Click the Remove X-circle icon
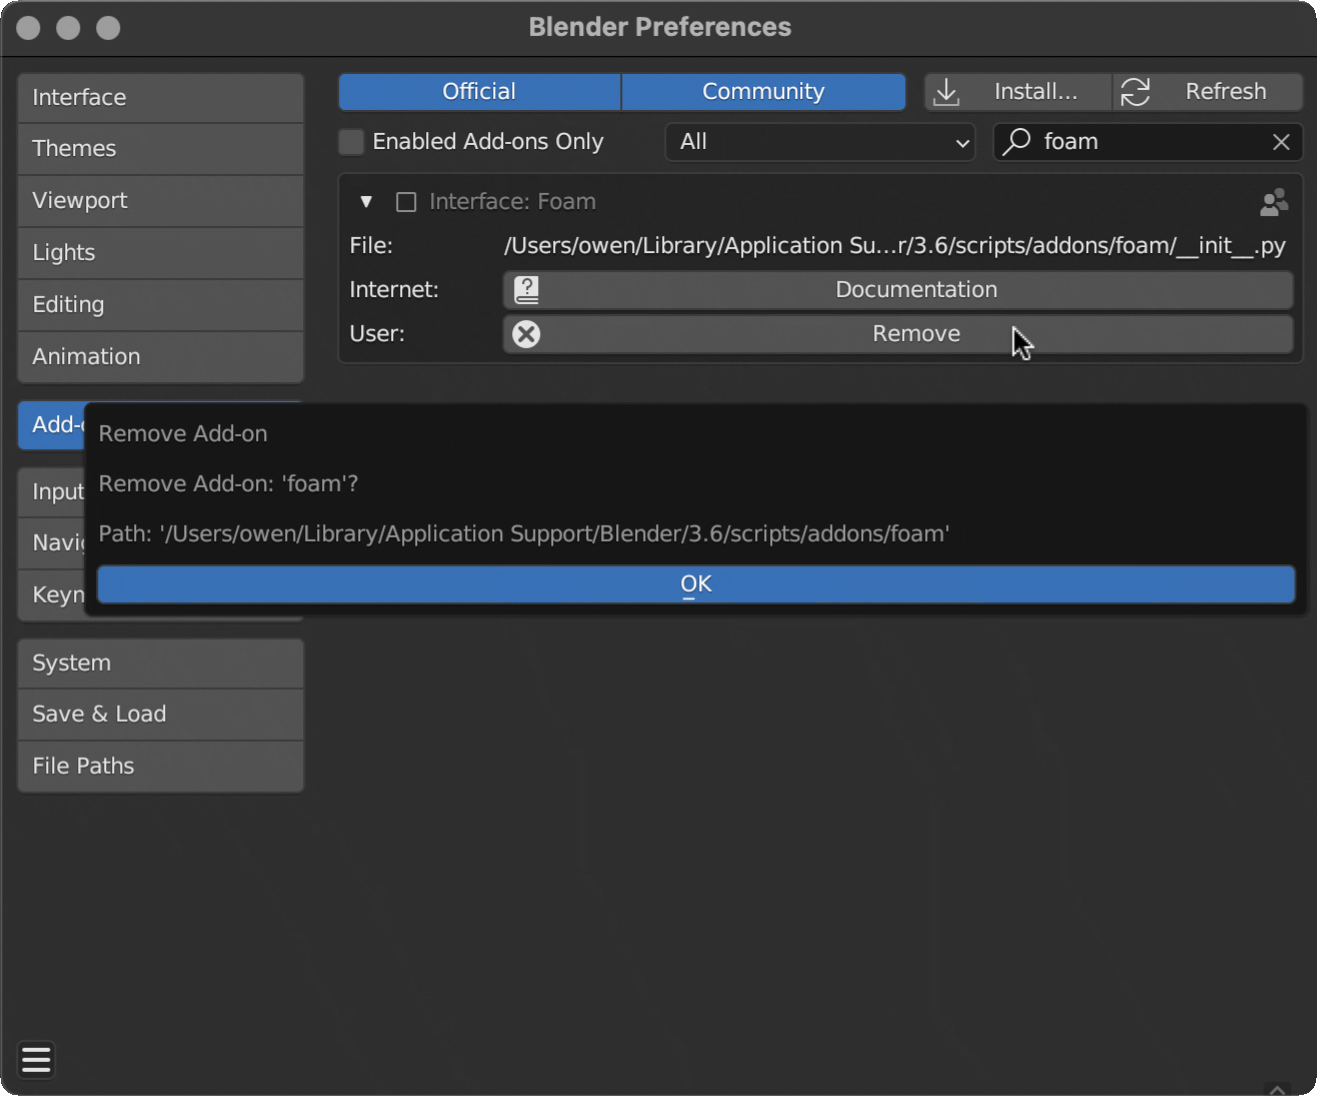1317x1096 pixels. (526, 334)
